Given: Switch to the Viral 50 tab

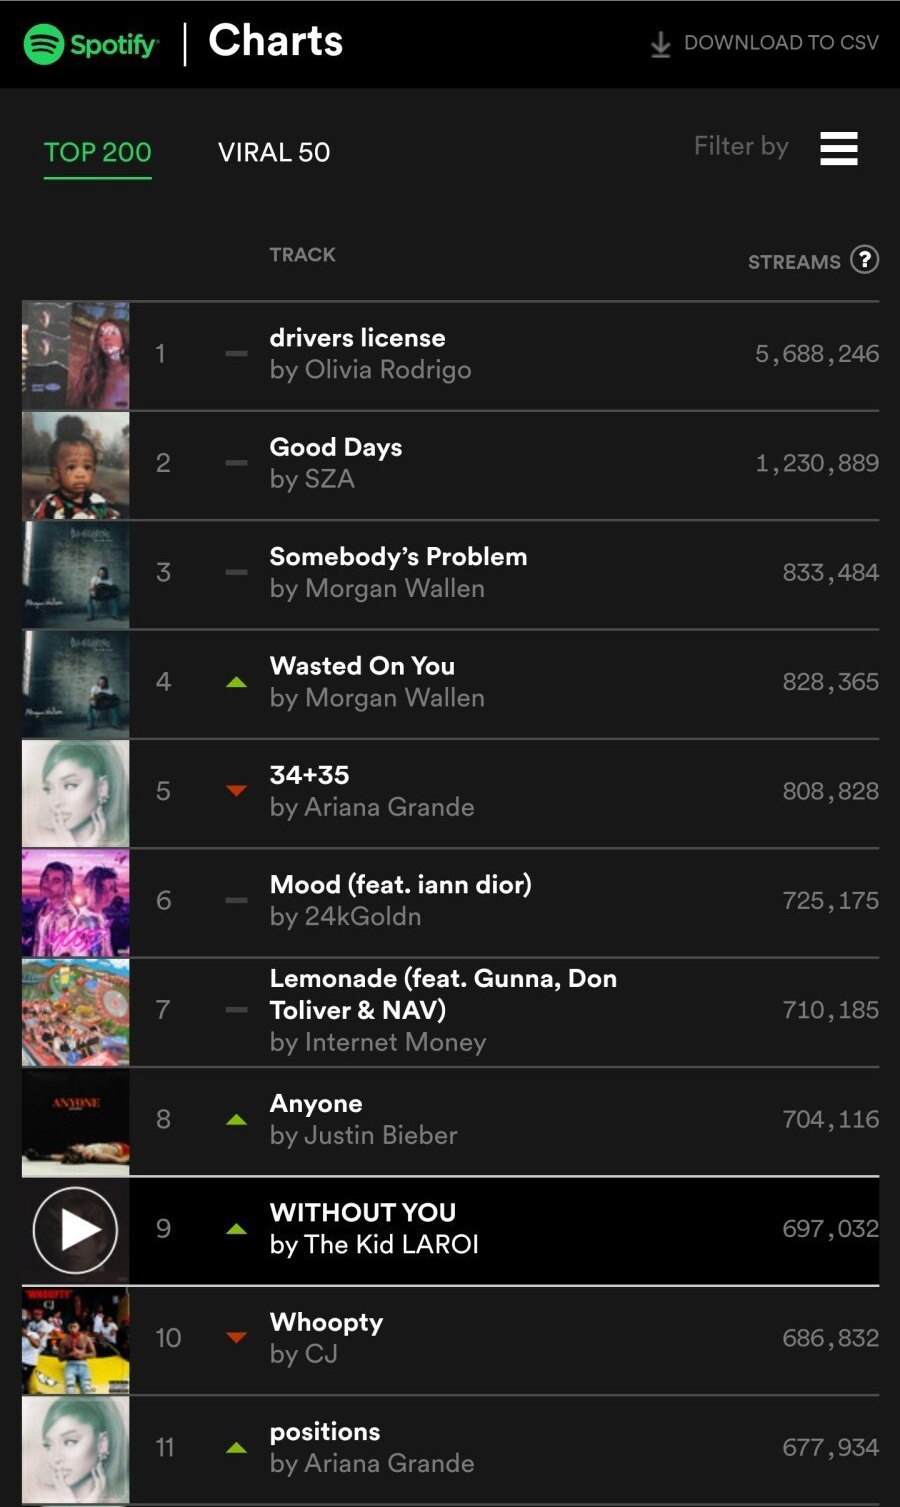Looking at the screenshot, I should 274,152.
